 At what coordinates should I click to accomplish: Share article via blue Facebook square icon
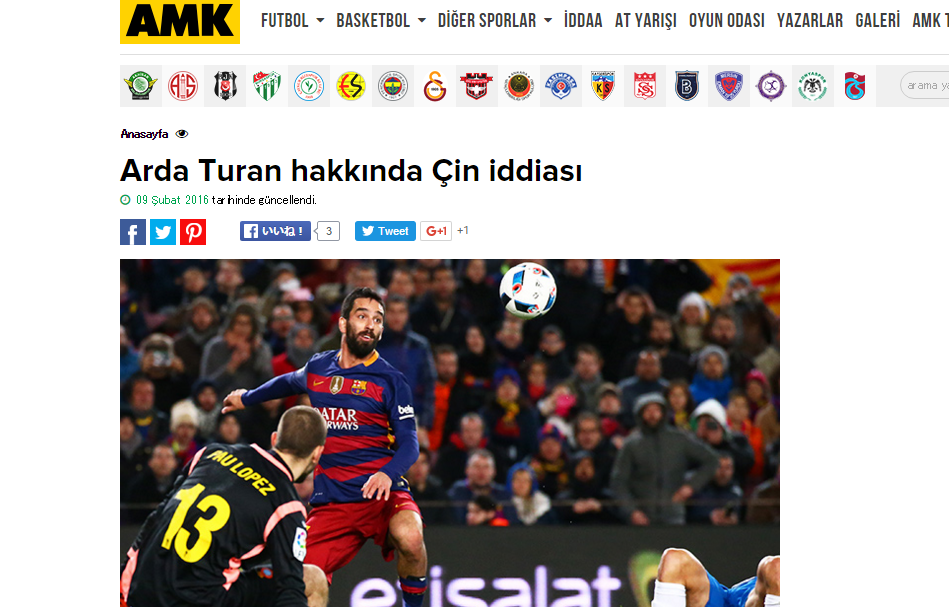(133, 232)
